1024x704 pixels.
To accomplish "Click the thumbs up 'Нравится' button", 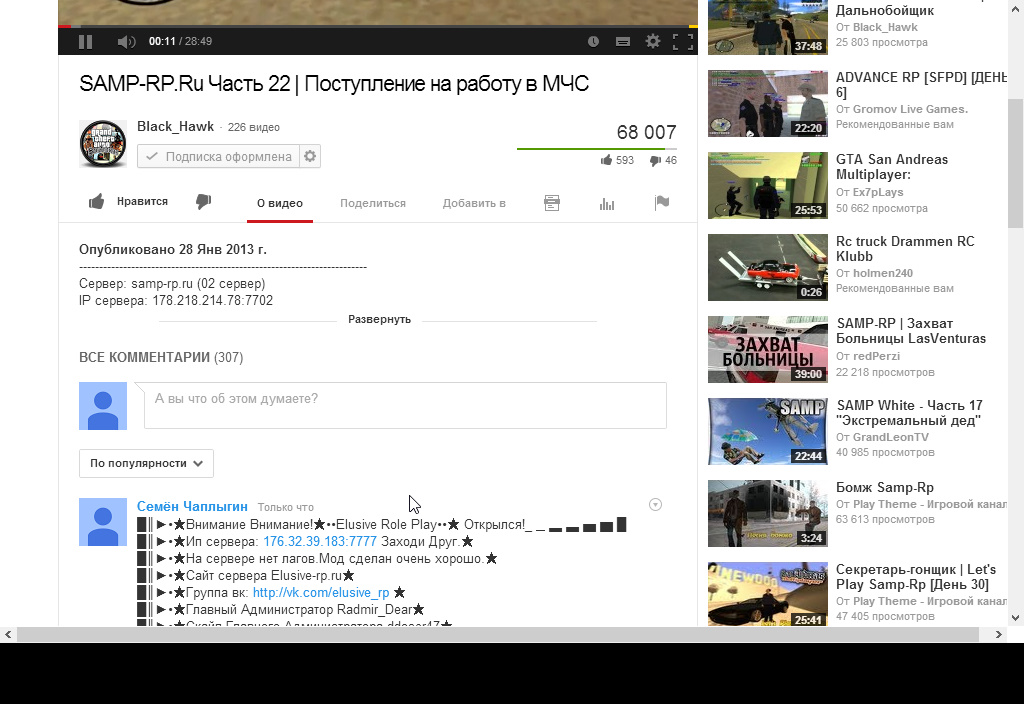I will tap(129, 201).
